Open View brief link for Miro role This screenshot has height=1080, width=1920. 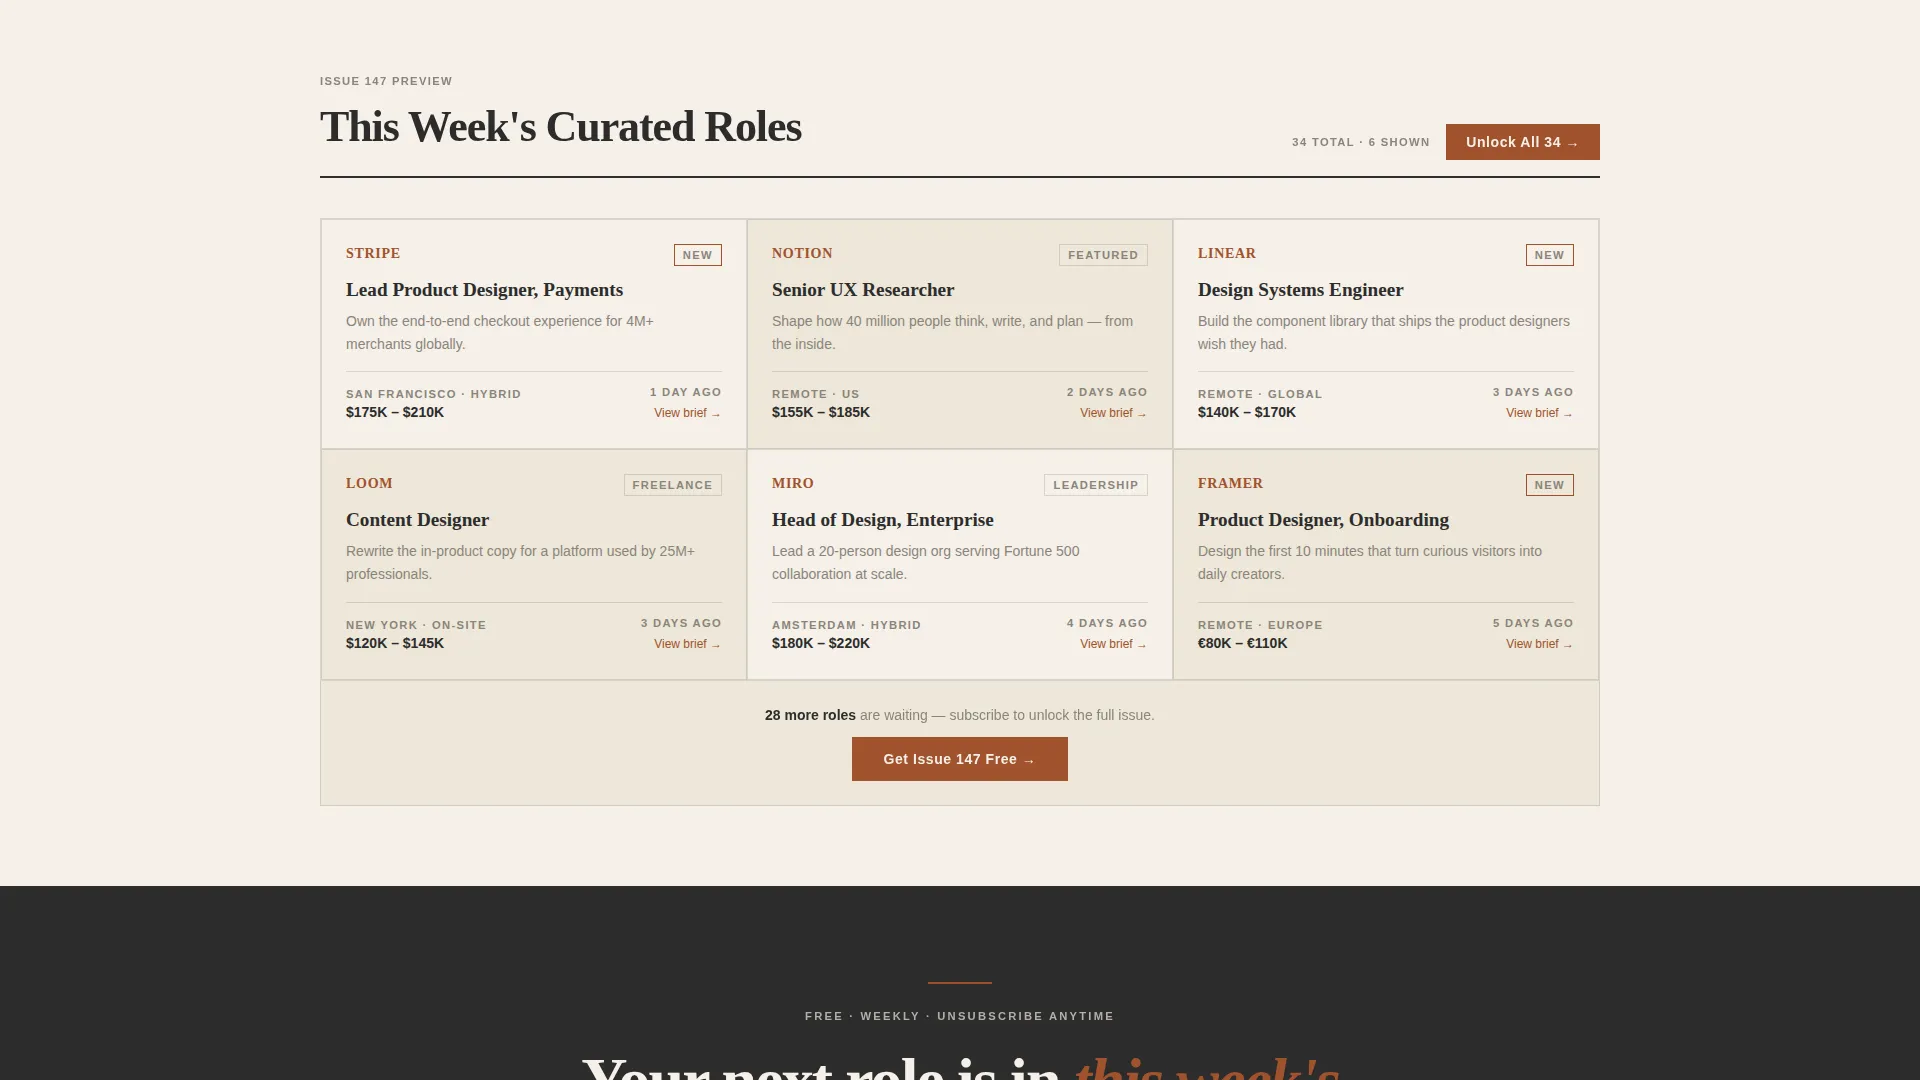(x=1113, y=644)
